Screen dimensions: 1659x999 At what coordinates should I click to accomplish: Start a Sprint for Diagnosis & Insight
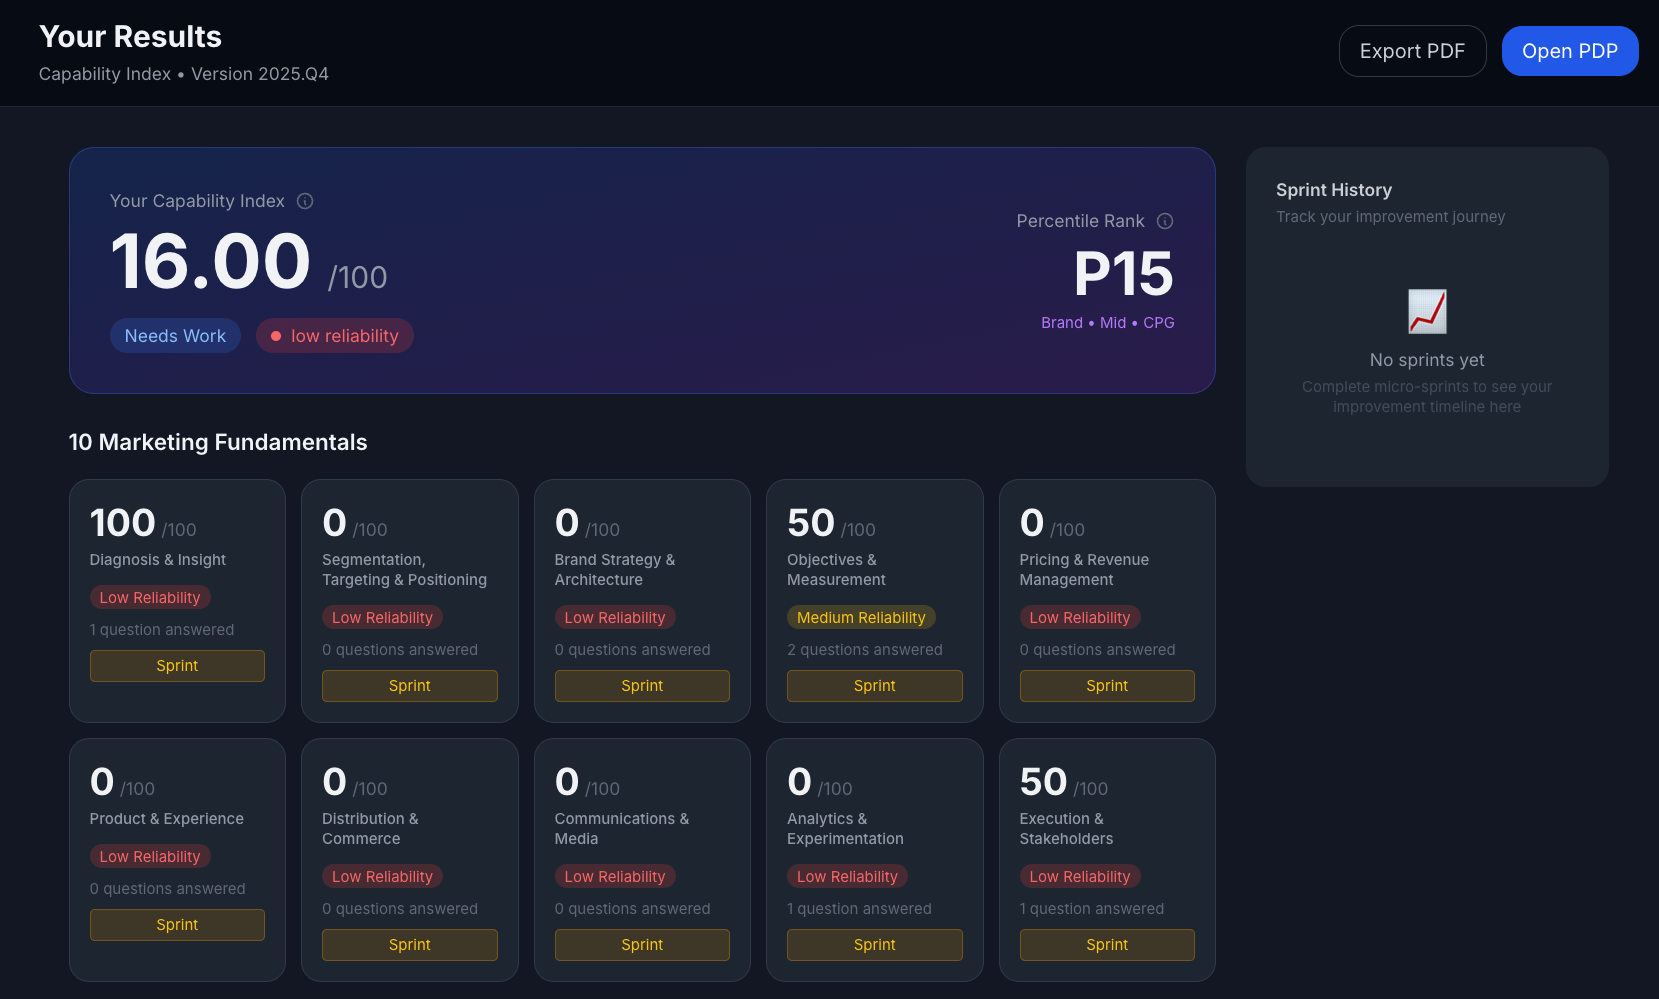click(177, 665)
